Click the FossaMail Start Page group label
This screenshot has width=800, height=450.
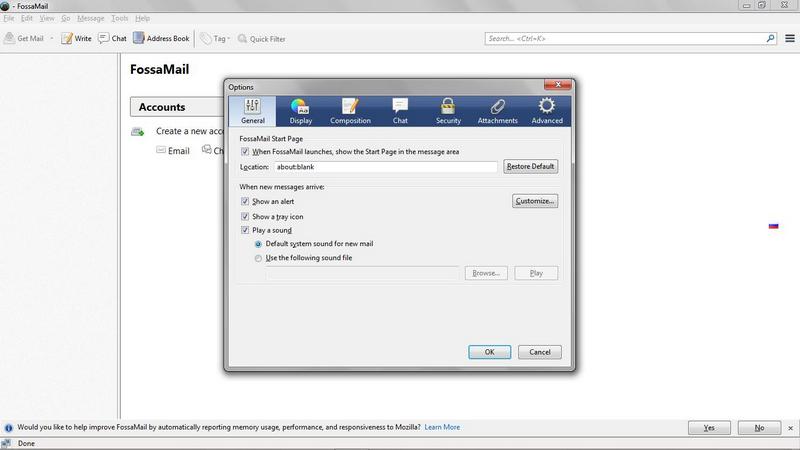point(271,139)
